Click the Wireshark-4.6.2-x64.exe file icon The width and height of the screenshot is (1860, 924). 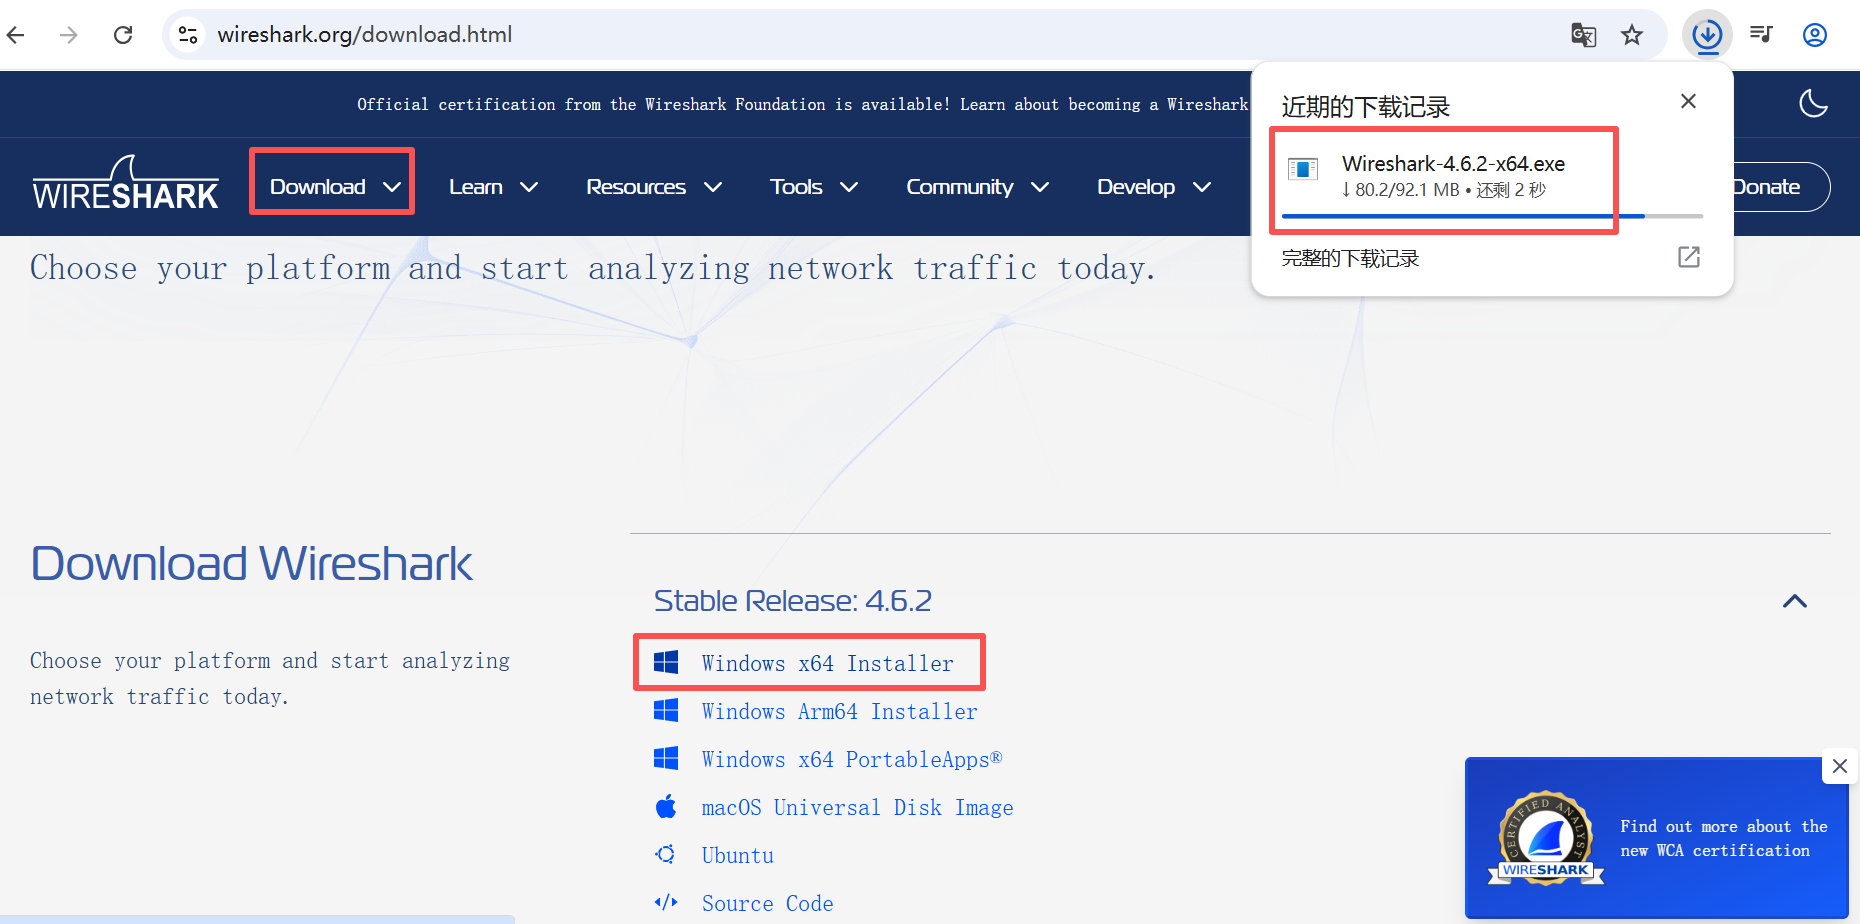[1303, 169]
